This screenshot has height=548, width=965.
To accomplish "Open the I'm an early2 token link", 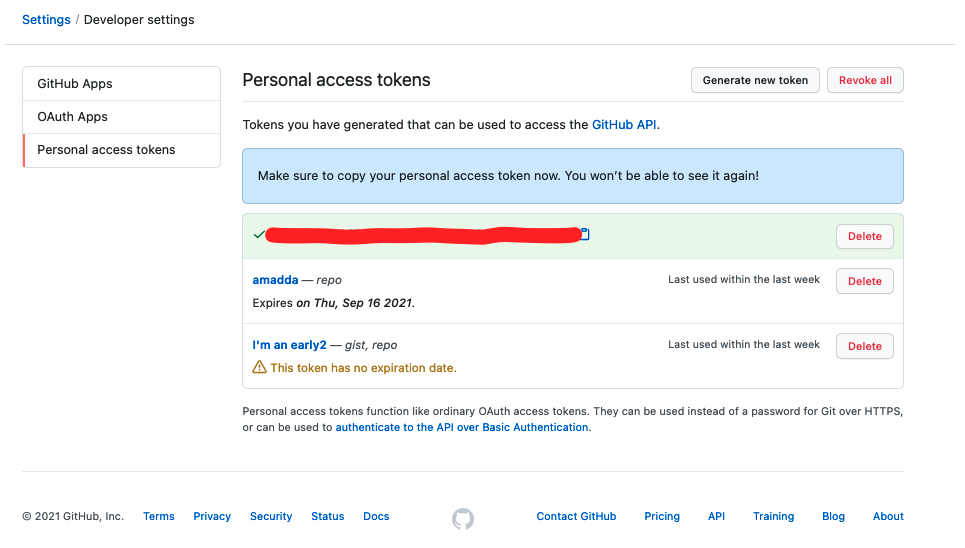I will pos(289,345).
